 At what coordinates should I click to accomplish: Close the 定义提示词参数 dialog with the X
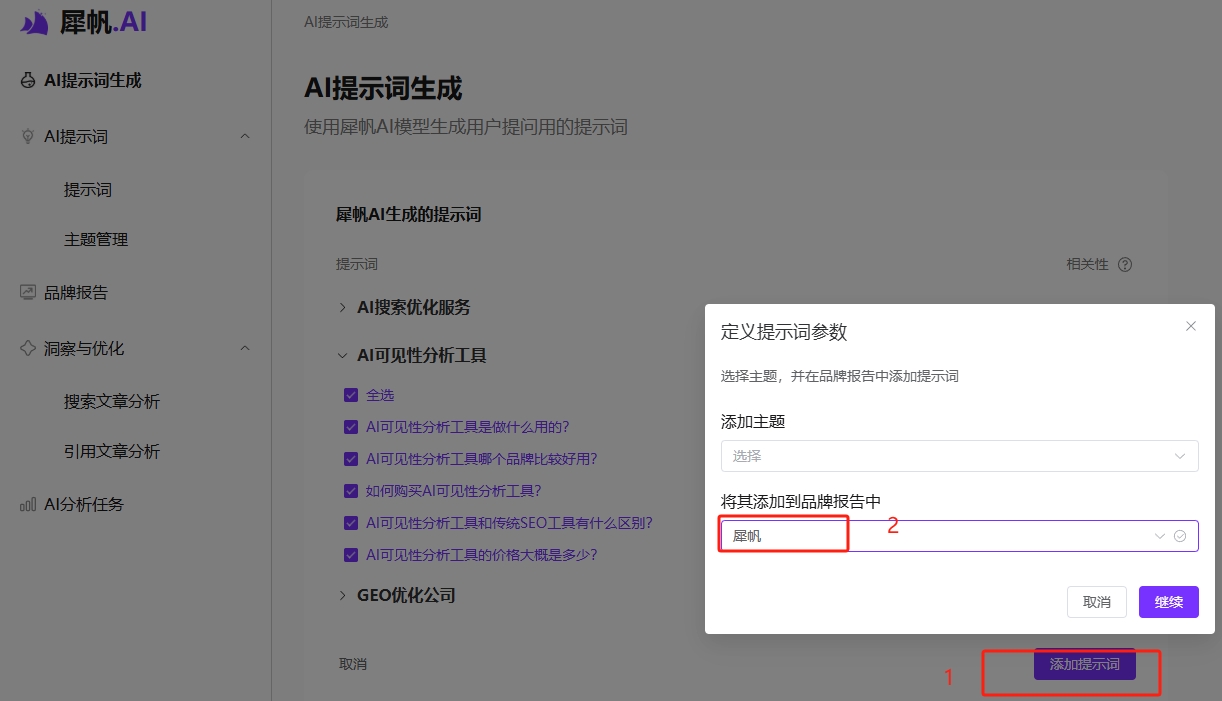tap(1191, 326)
